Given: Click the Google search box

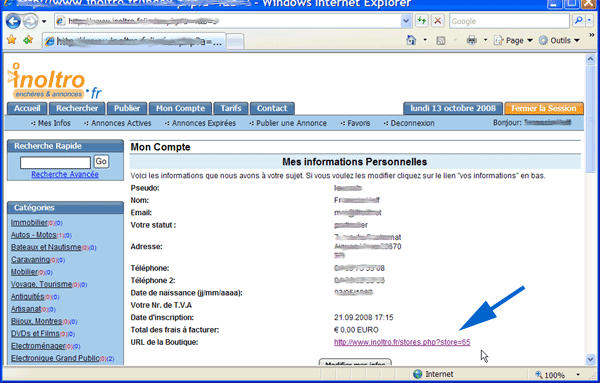Looking at the screenshot, I should click(509, 21).
